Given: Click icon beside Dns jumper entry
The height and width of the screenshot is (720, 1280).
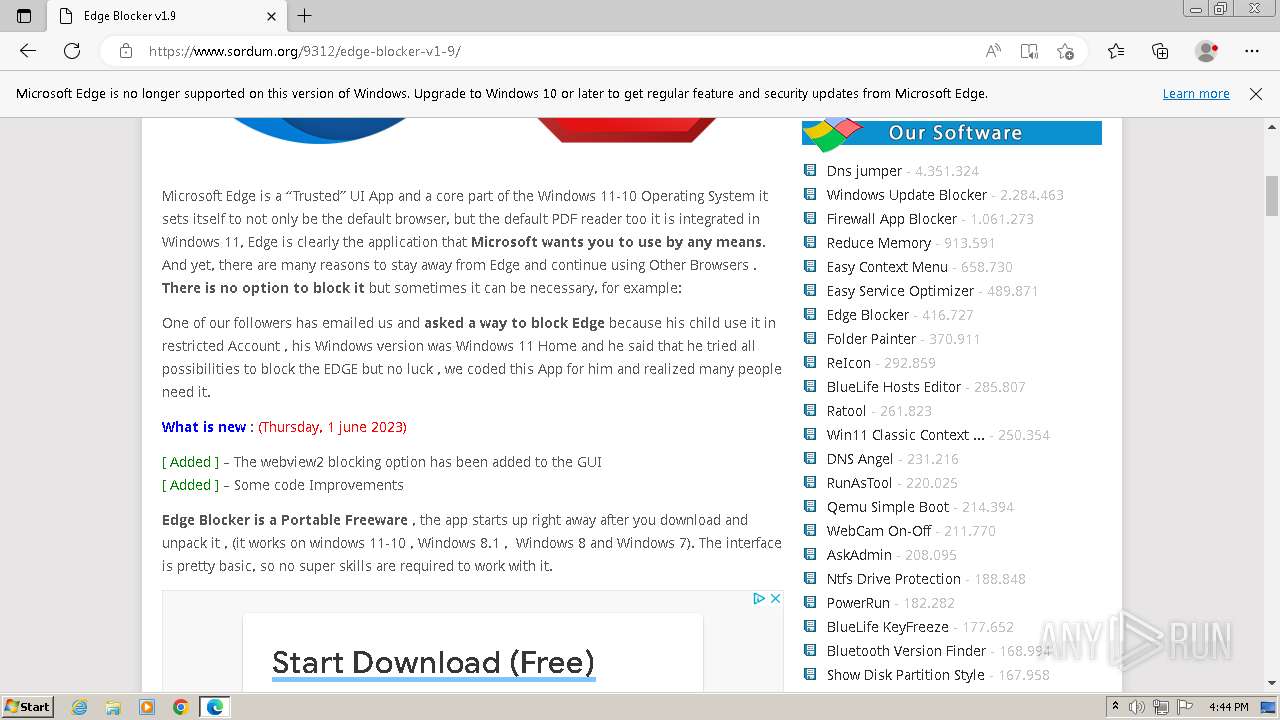Looking at the screenshot, I should click(810, 170).
